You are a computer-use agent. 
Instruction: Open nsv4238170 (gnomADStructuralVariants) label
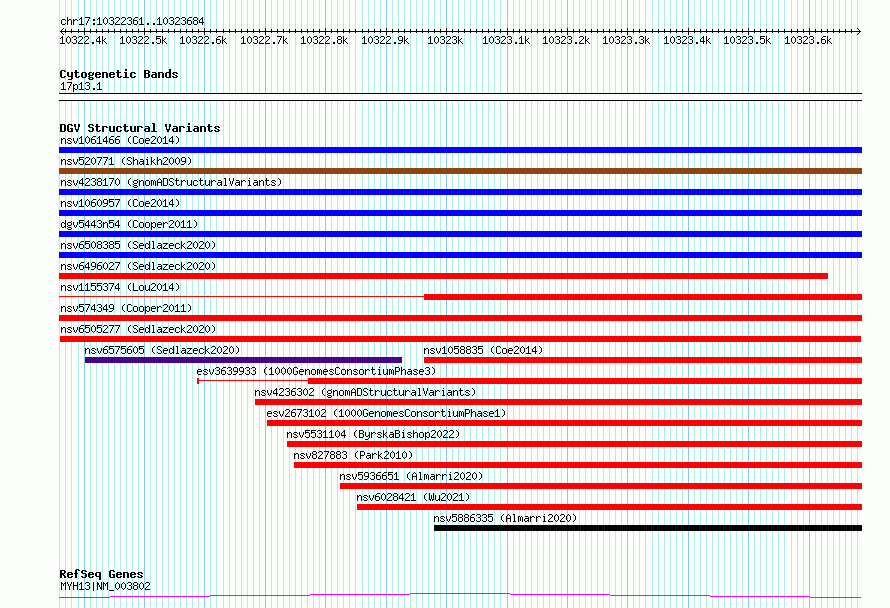pos(171,182)
